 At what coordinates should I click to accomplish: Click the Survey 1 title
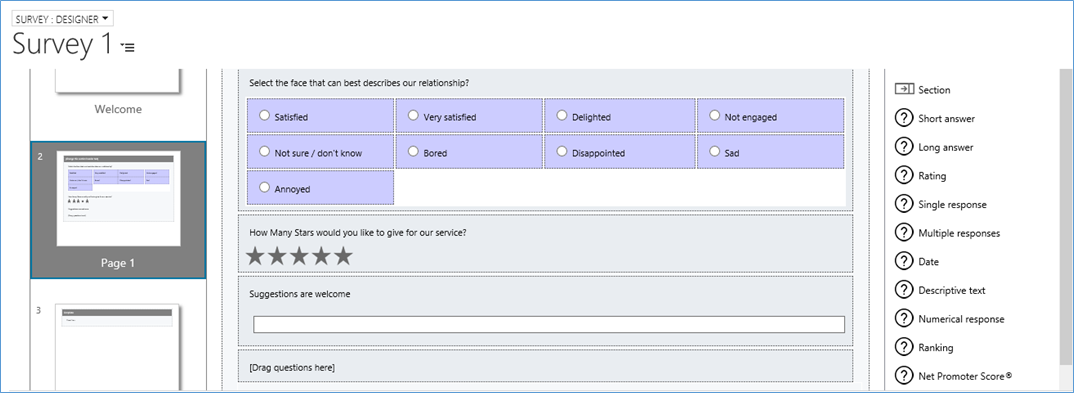62,45
